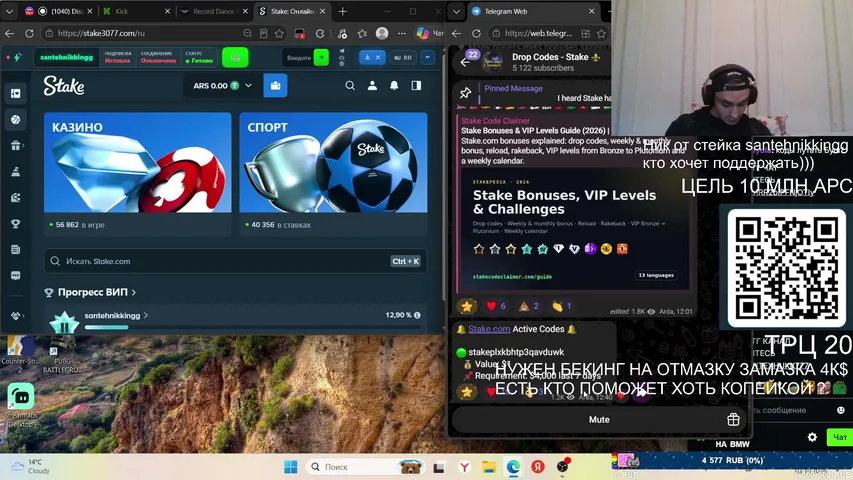Image resolution: width=853 pixels, height=480 pixels.
Task: Click the green extension button in claimer bar
Action: [235, 57]
